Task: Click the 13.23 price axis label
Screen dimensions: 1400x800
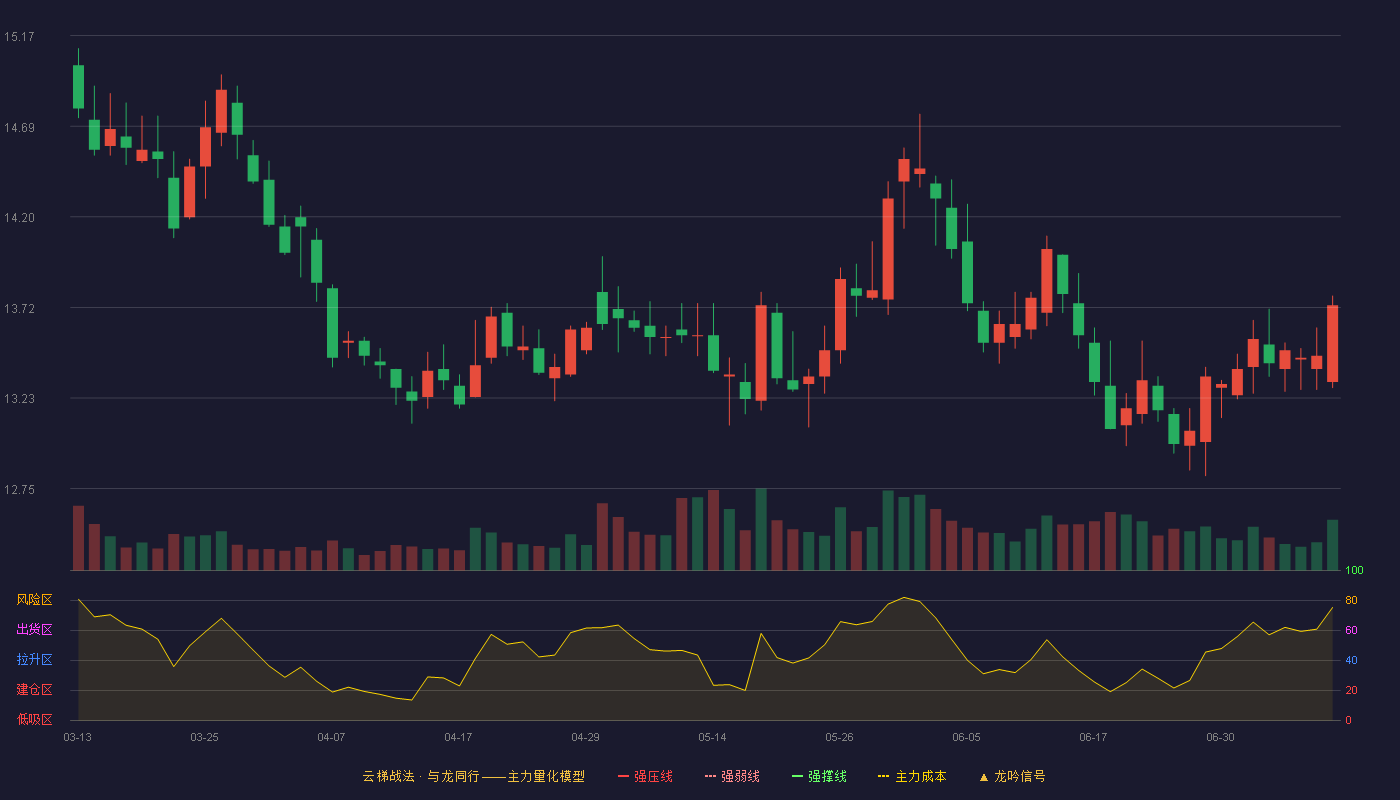Action: point(19,399)
